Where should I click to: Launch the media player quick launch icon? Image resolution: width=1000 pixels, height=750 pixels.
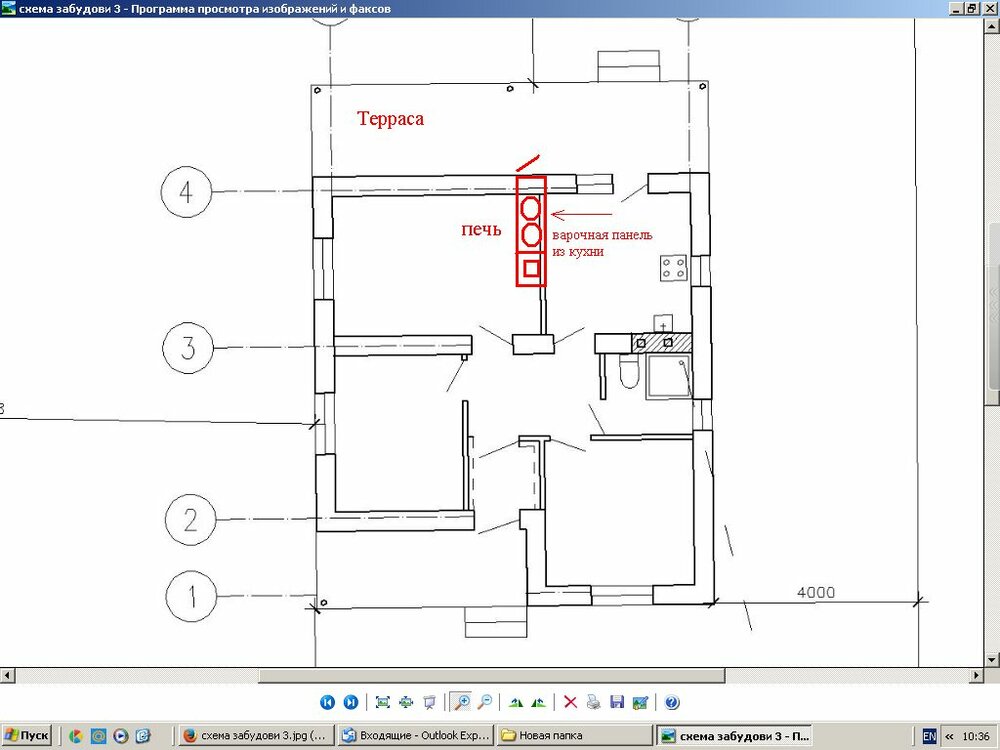click(121, 736)
